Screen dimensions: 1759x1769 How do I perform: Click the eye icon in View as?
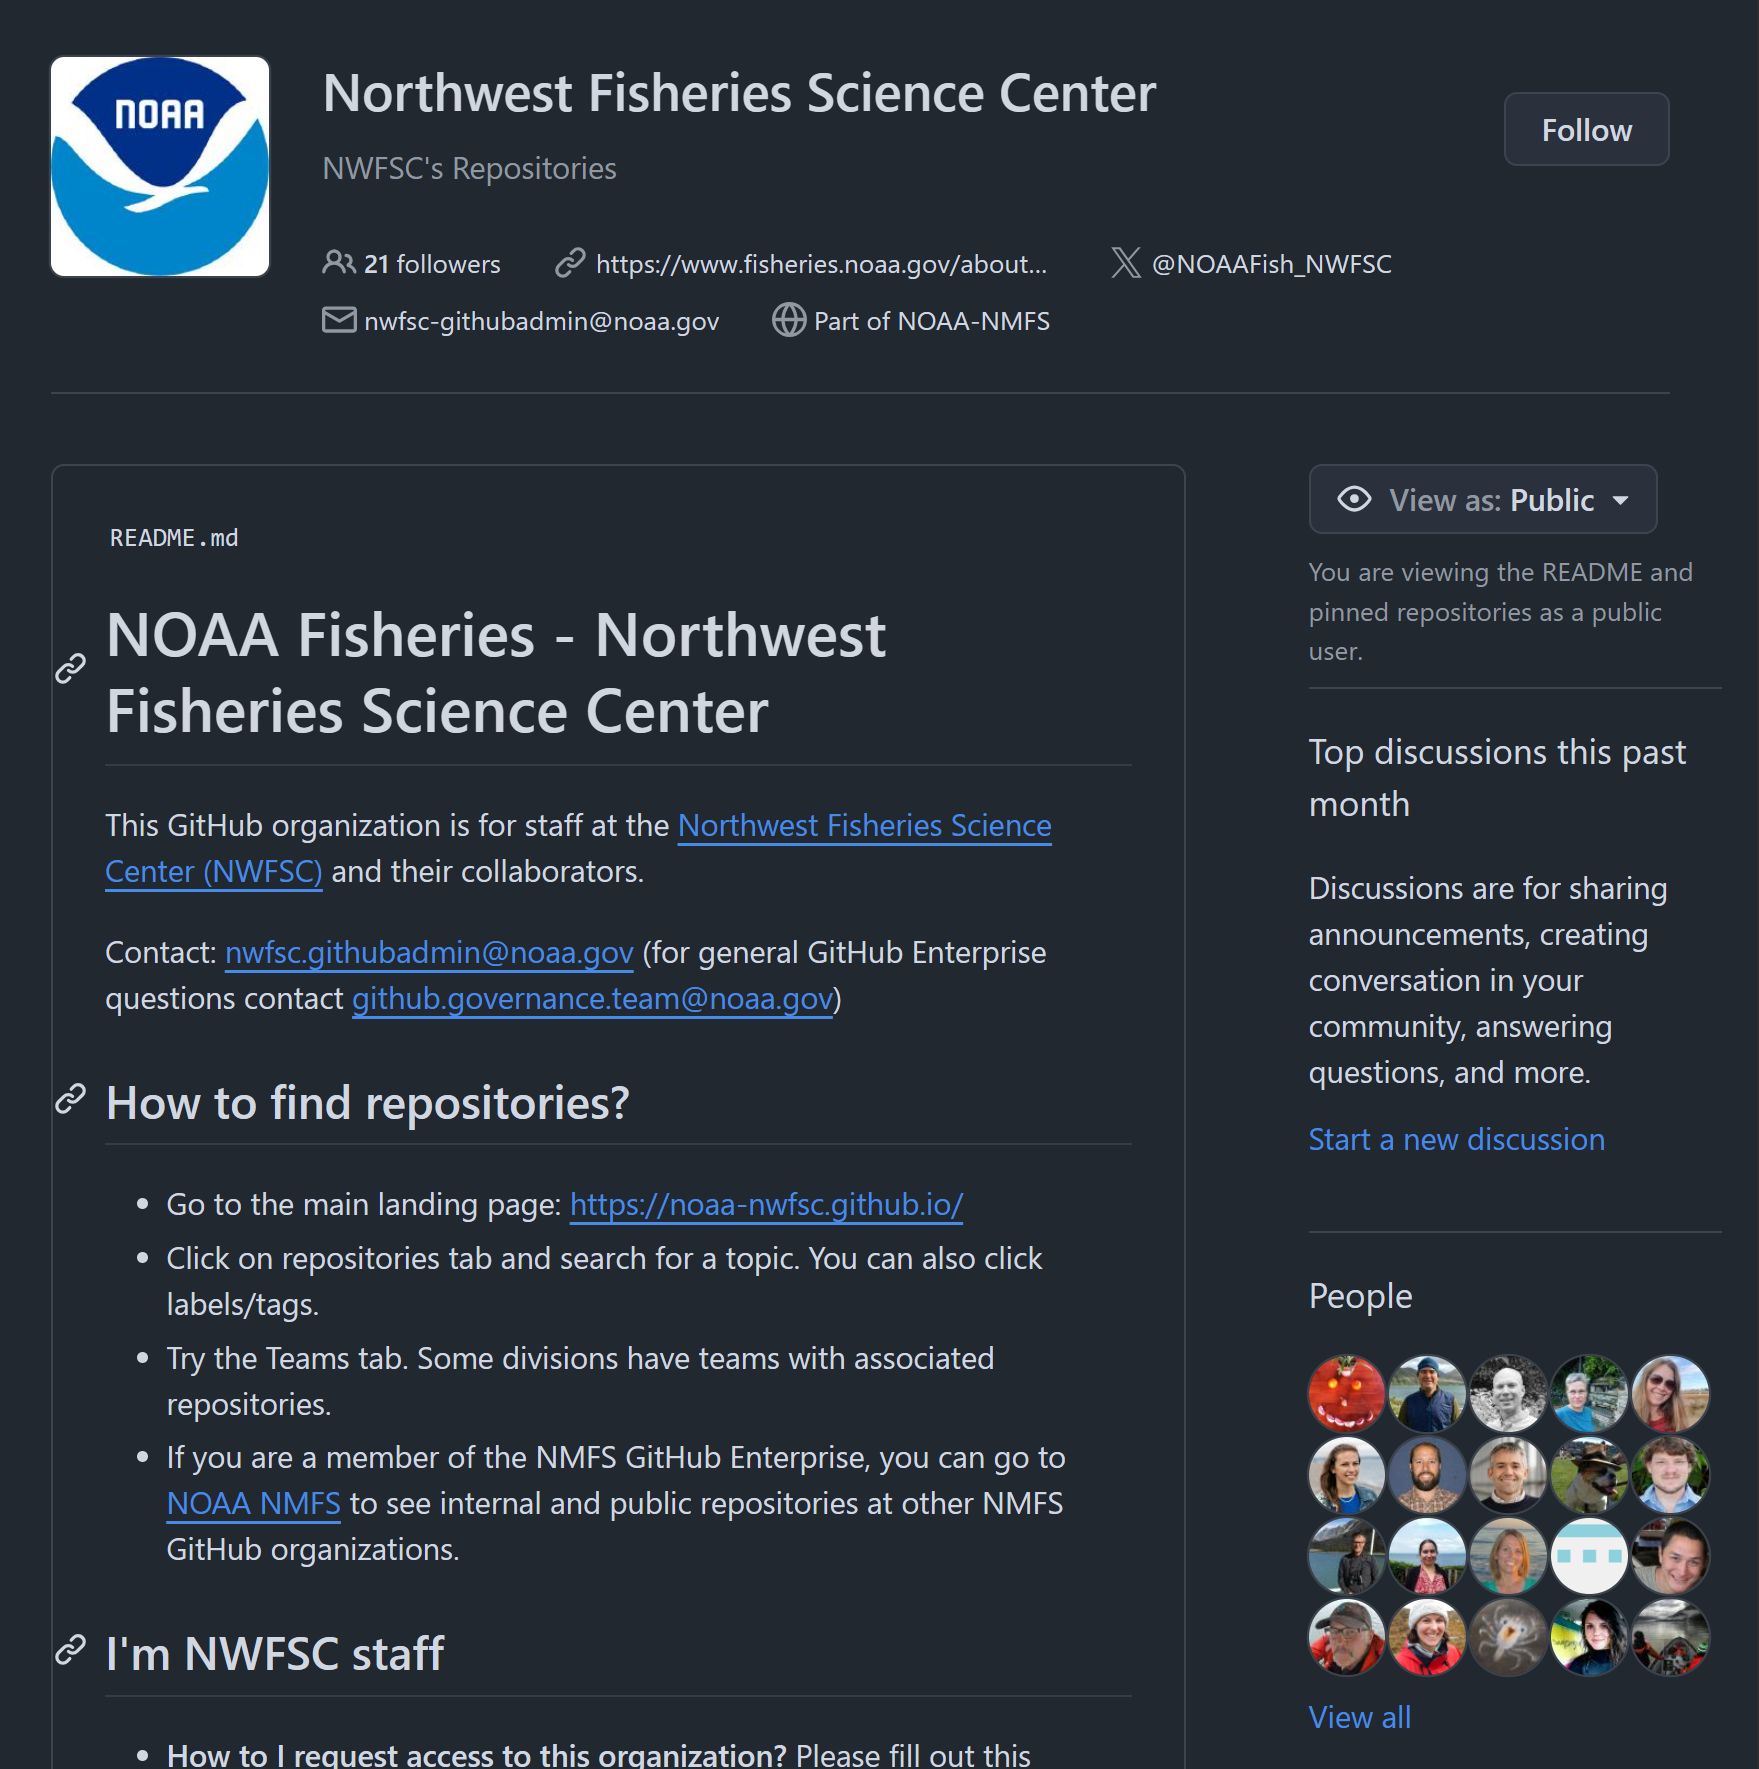[x=1355, y=499]
